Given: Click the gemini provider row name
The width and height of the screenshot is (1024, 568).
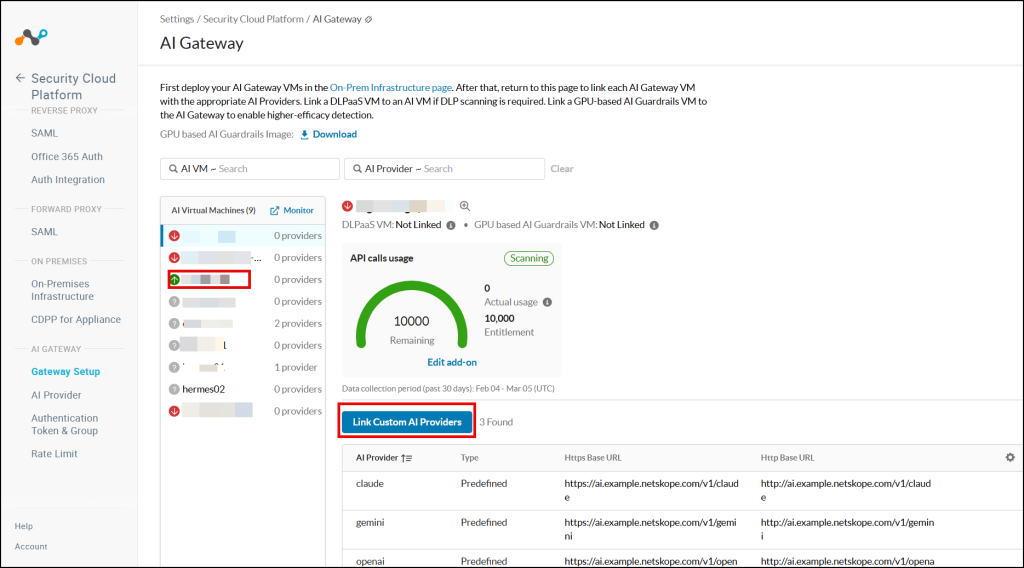Looking at the screenshot, I should pos(370,522).
